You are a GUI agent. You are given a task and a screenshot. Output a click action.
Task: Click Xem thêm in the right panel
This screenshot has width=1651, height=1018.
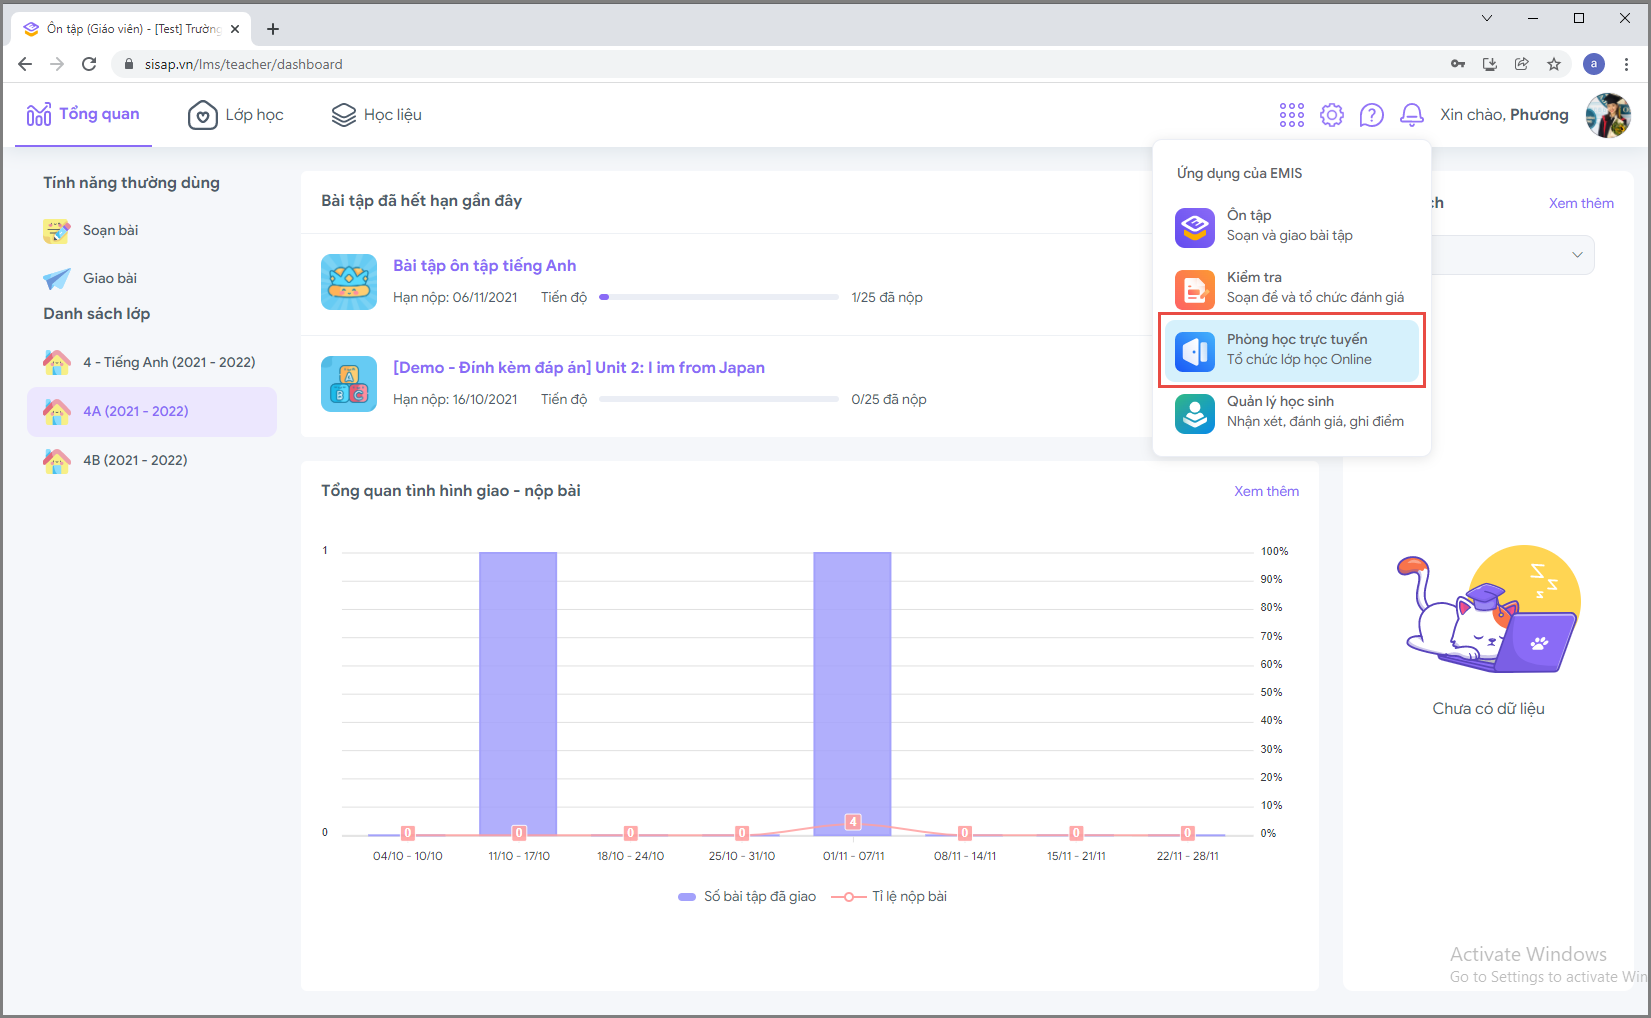click(1581, 203)
